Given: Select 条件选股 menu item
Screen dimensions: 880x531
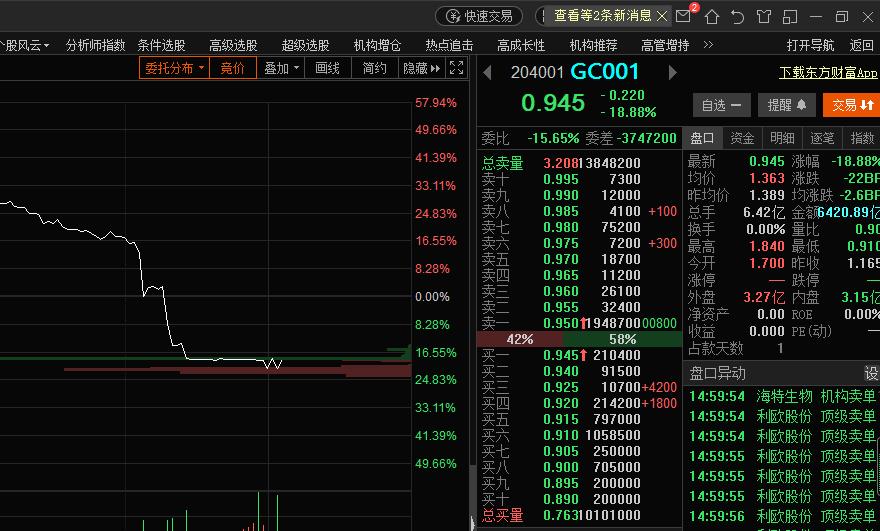Looking at the screenshot, I should [x=162, y=45].
